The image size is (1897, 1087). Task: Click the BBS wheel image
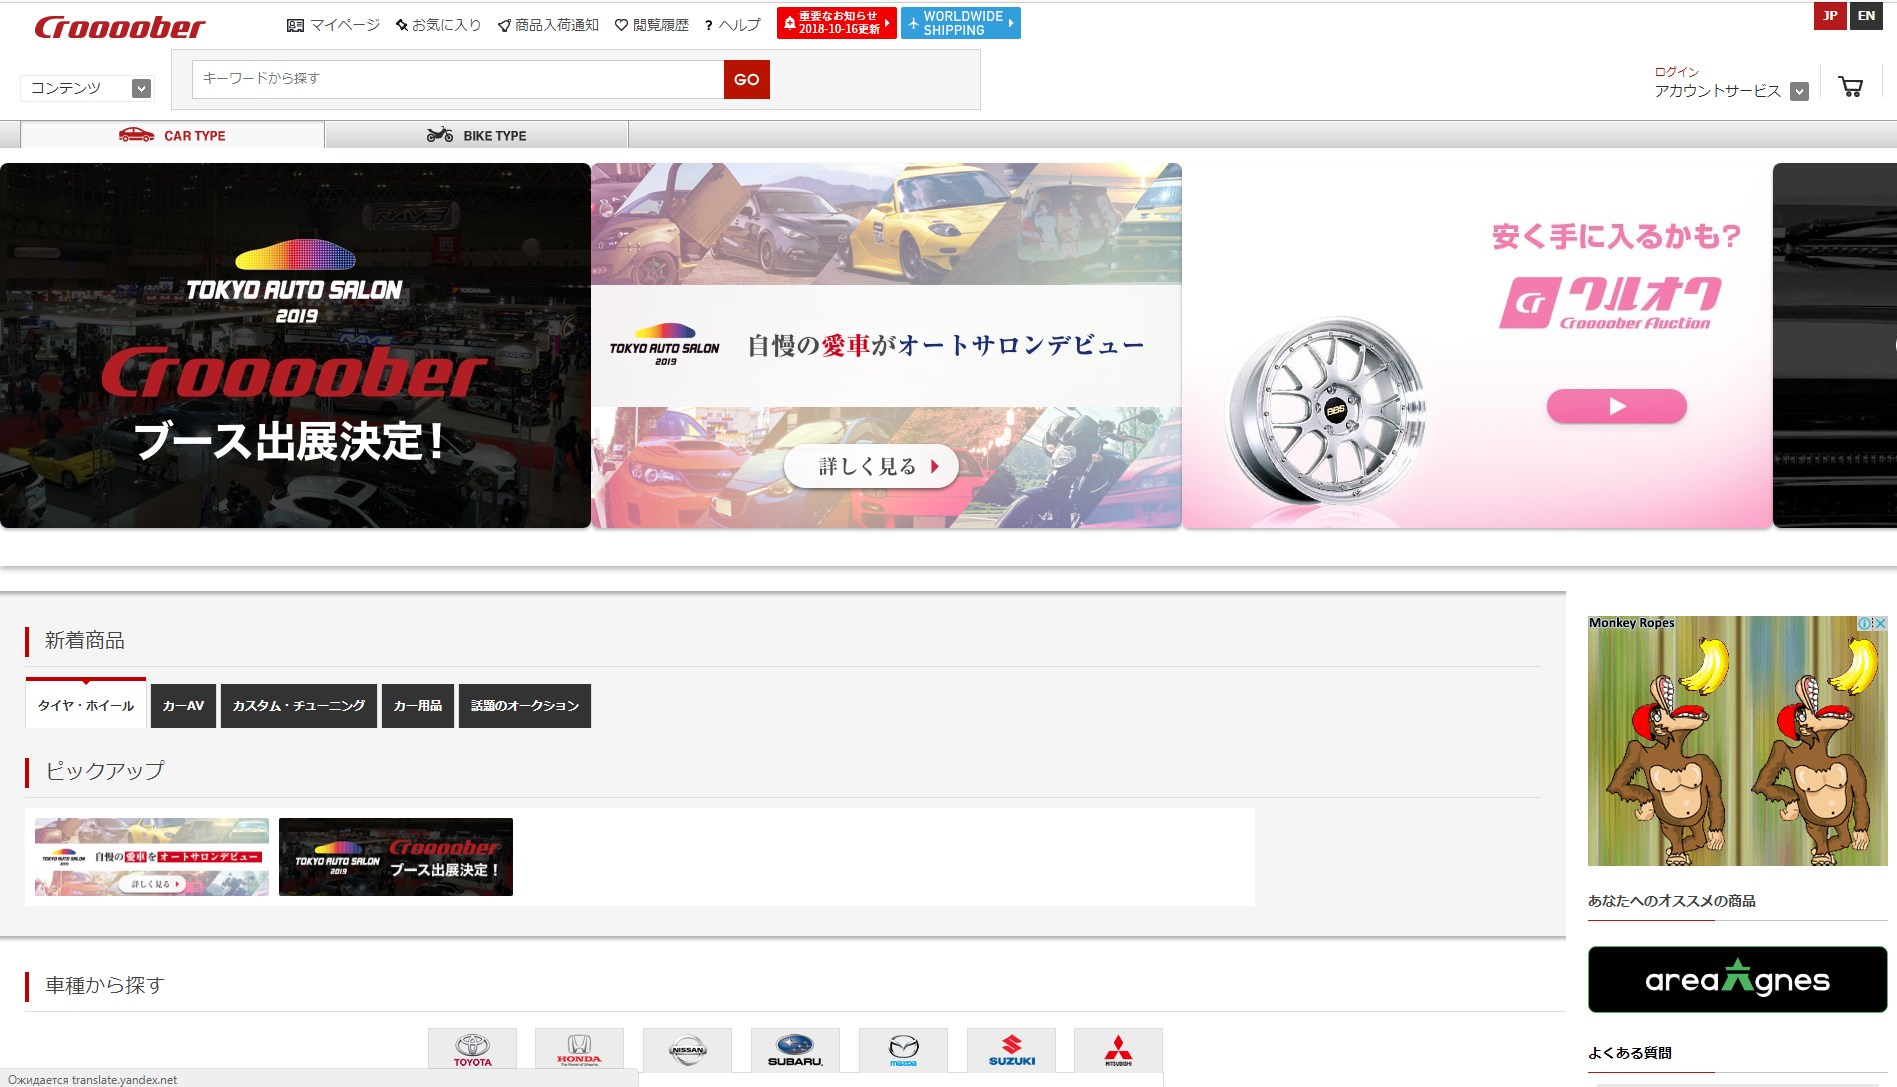1326,410
